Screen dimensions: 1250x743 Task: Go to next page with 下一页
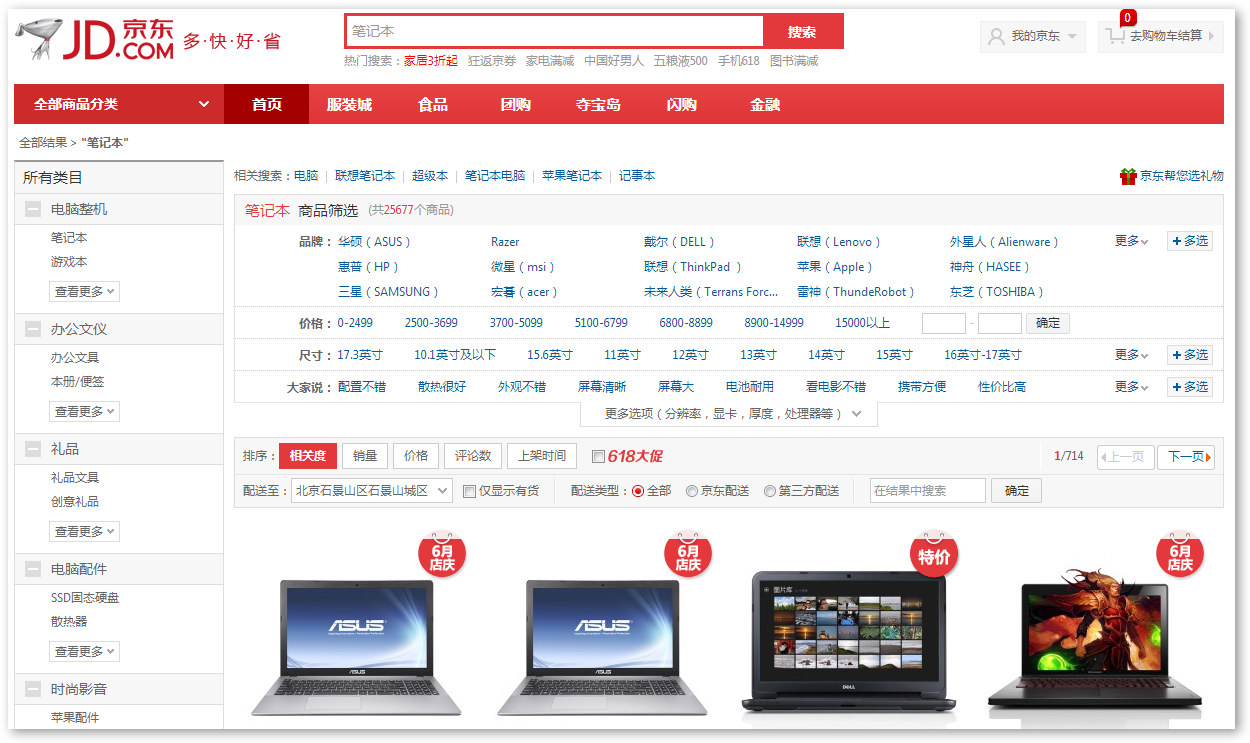[1186, 457]
